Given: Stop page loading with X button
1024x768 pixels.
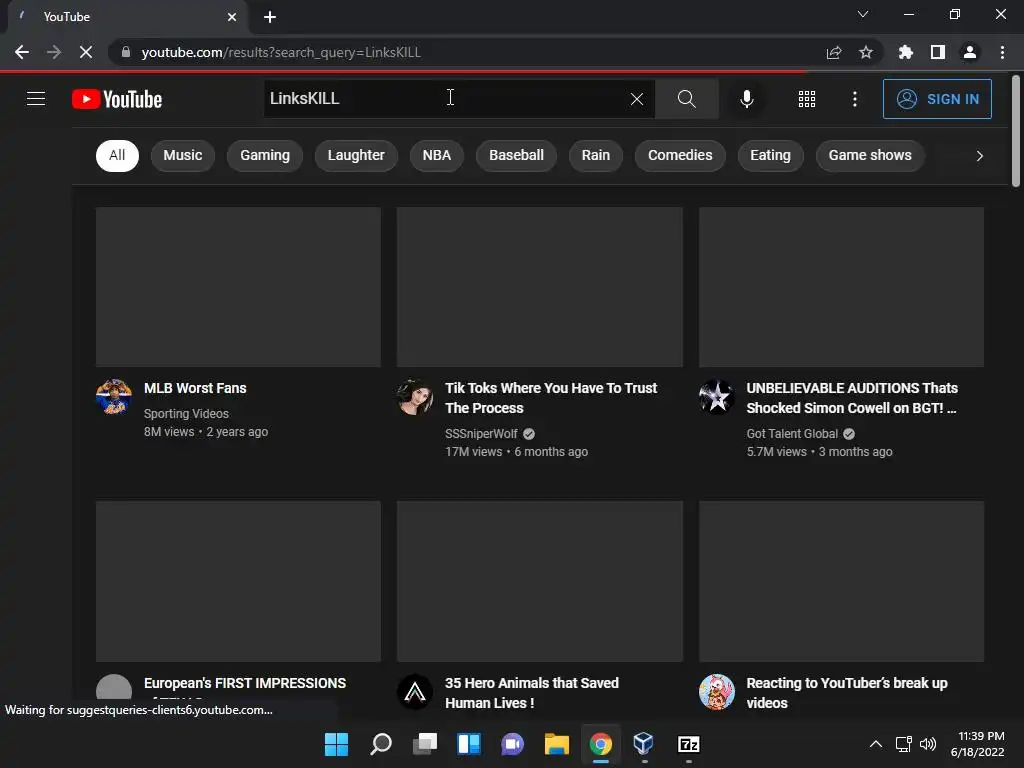Looking at the screenshot, I should pyautogui.click(x=86, y=52).
